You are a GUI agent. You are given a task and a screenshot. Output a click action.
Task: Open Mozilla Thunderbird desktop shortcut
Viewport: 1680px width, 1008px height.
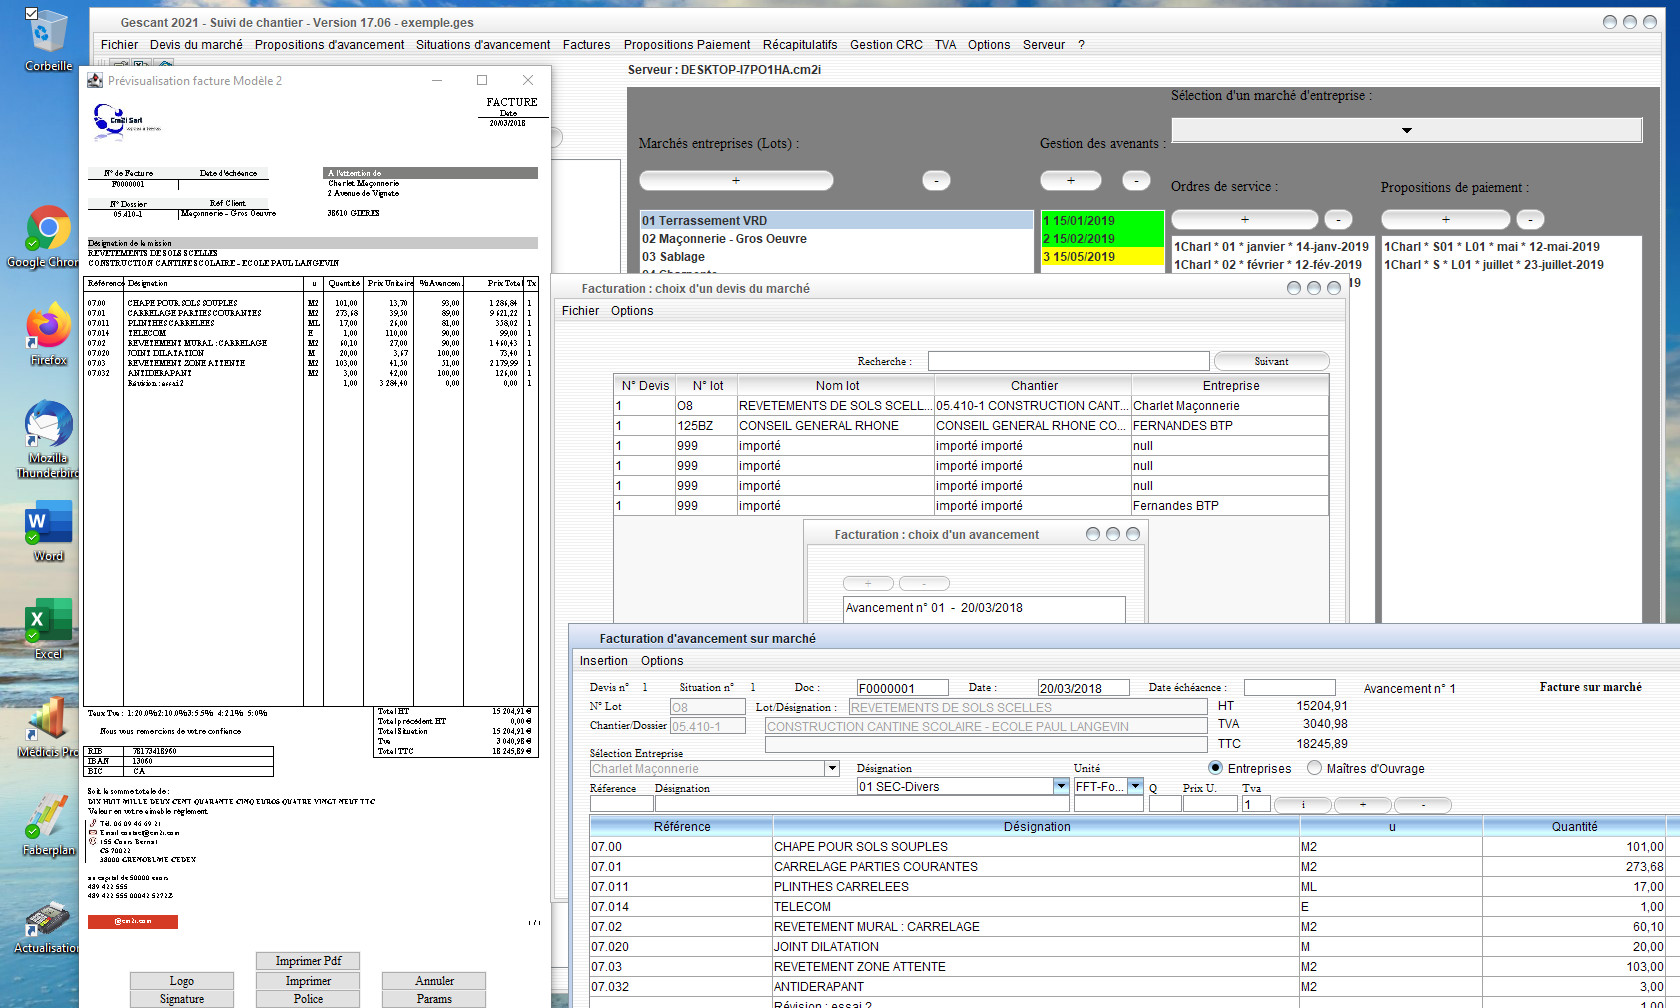click(47, 438)
